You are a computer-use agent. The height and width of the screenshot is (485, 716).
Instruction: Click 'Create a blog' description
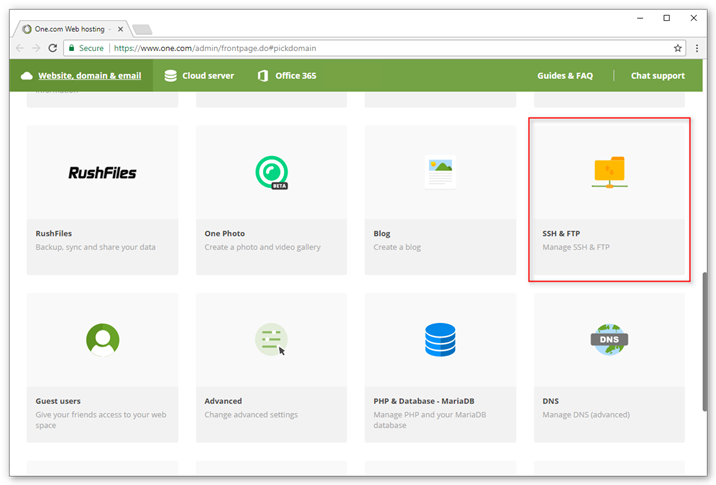(397, 247)
